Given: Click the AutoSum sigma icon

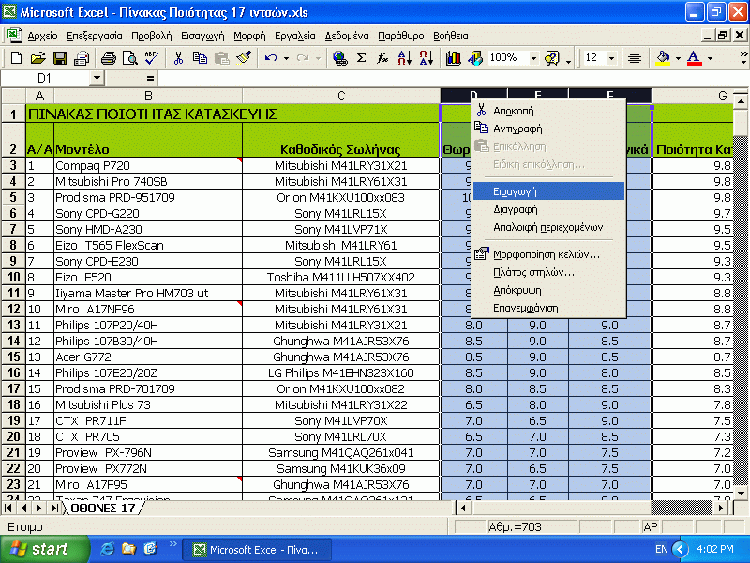Looking at the screenshot, I should (362, 58).
